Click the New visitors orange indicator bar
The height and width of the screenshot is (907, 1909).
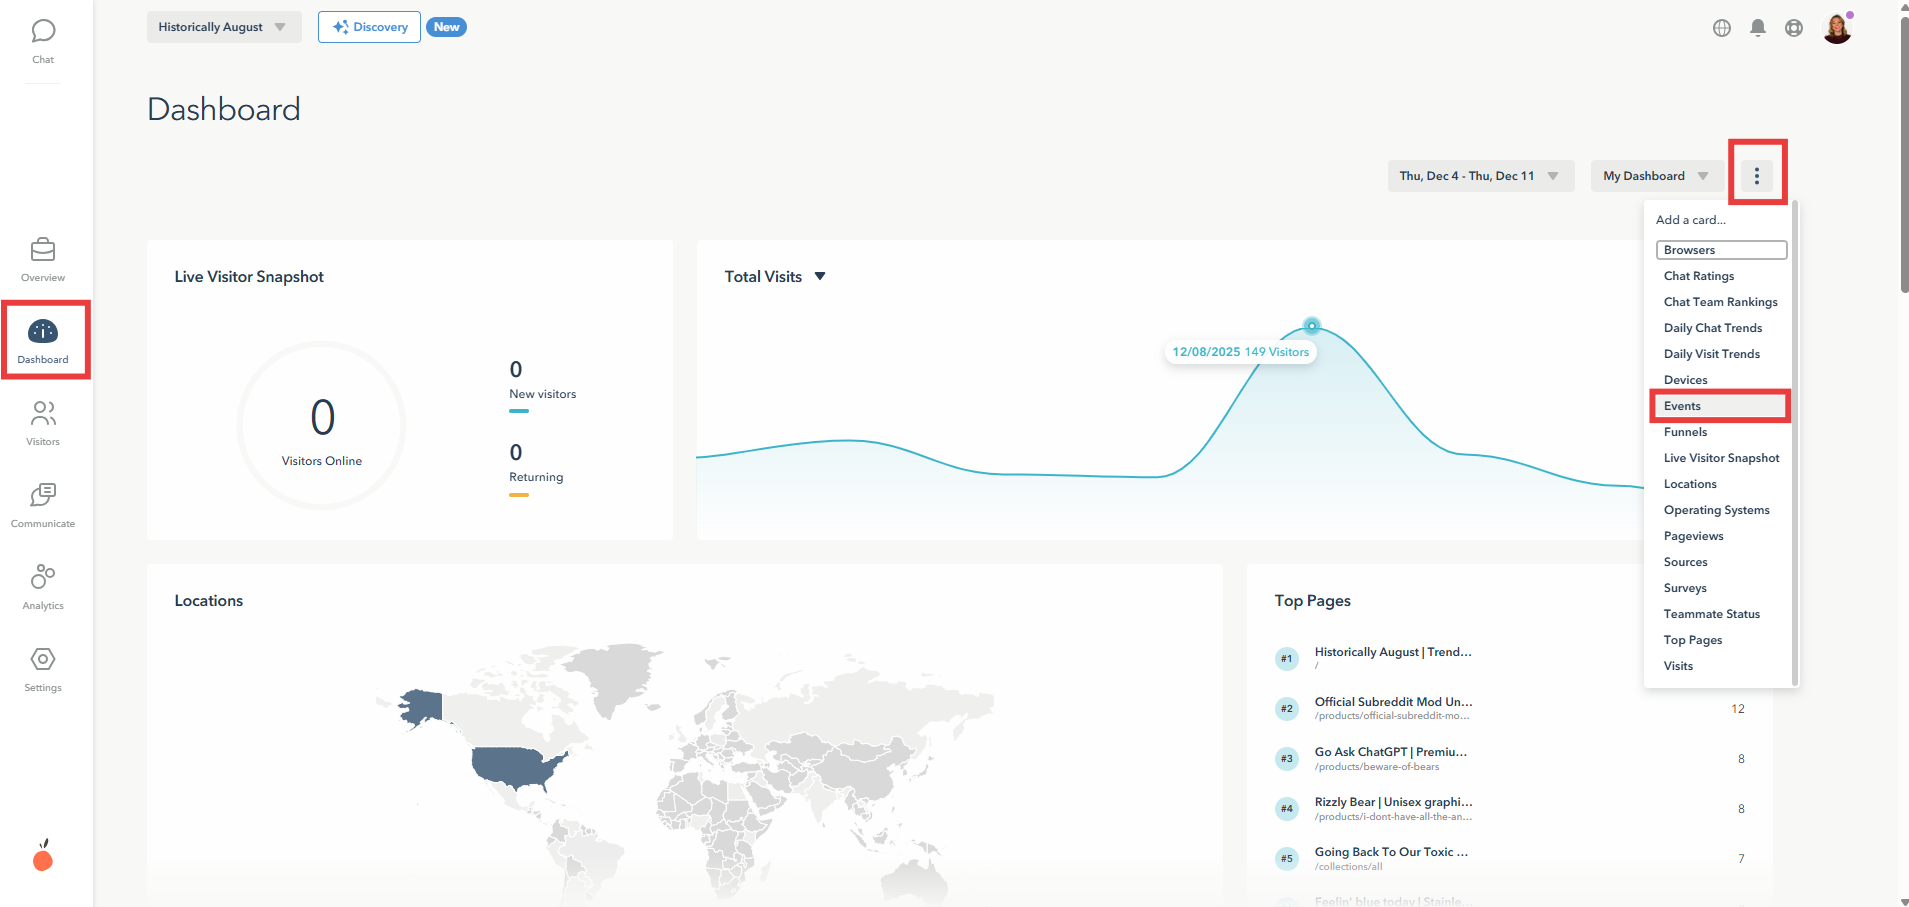(518, 412)
